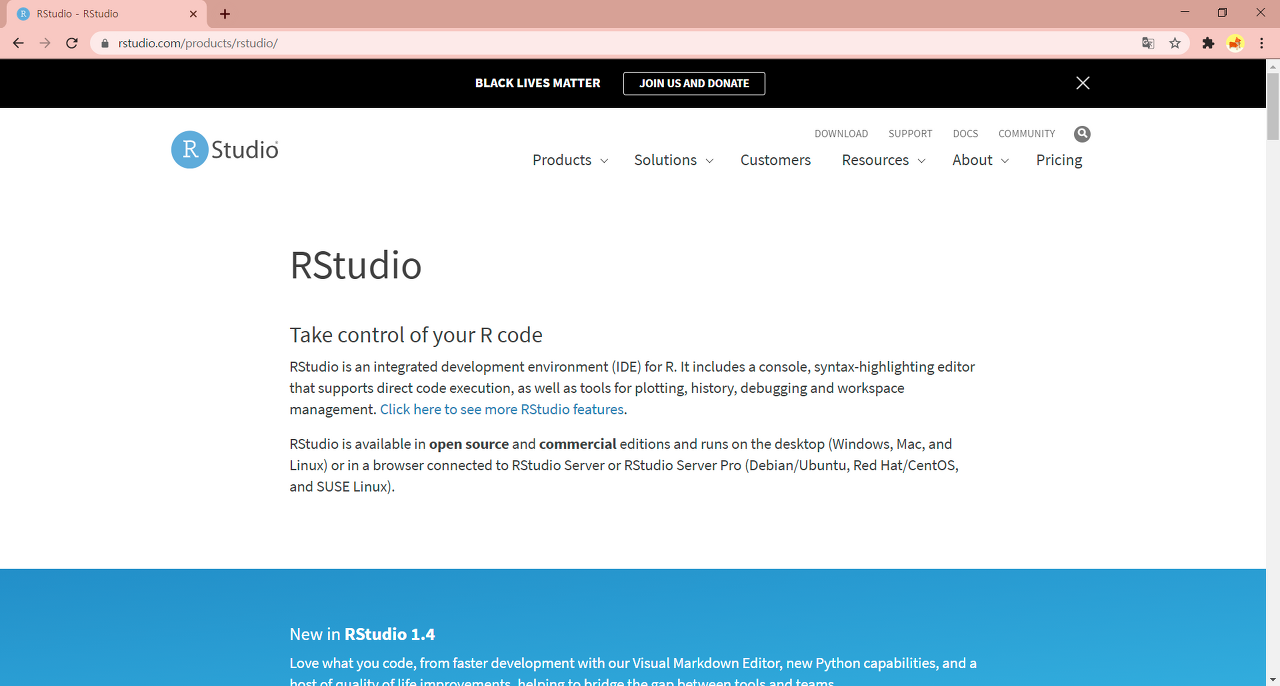
Task: Click the profile avatar icon in Chrome toolbar
Action: pos(1235,43)
